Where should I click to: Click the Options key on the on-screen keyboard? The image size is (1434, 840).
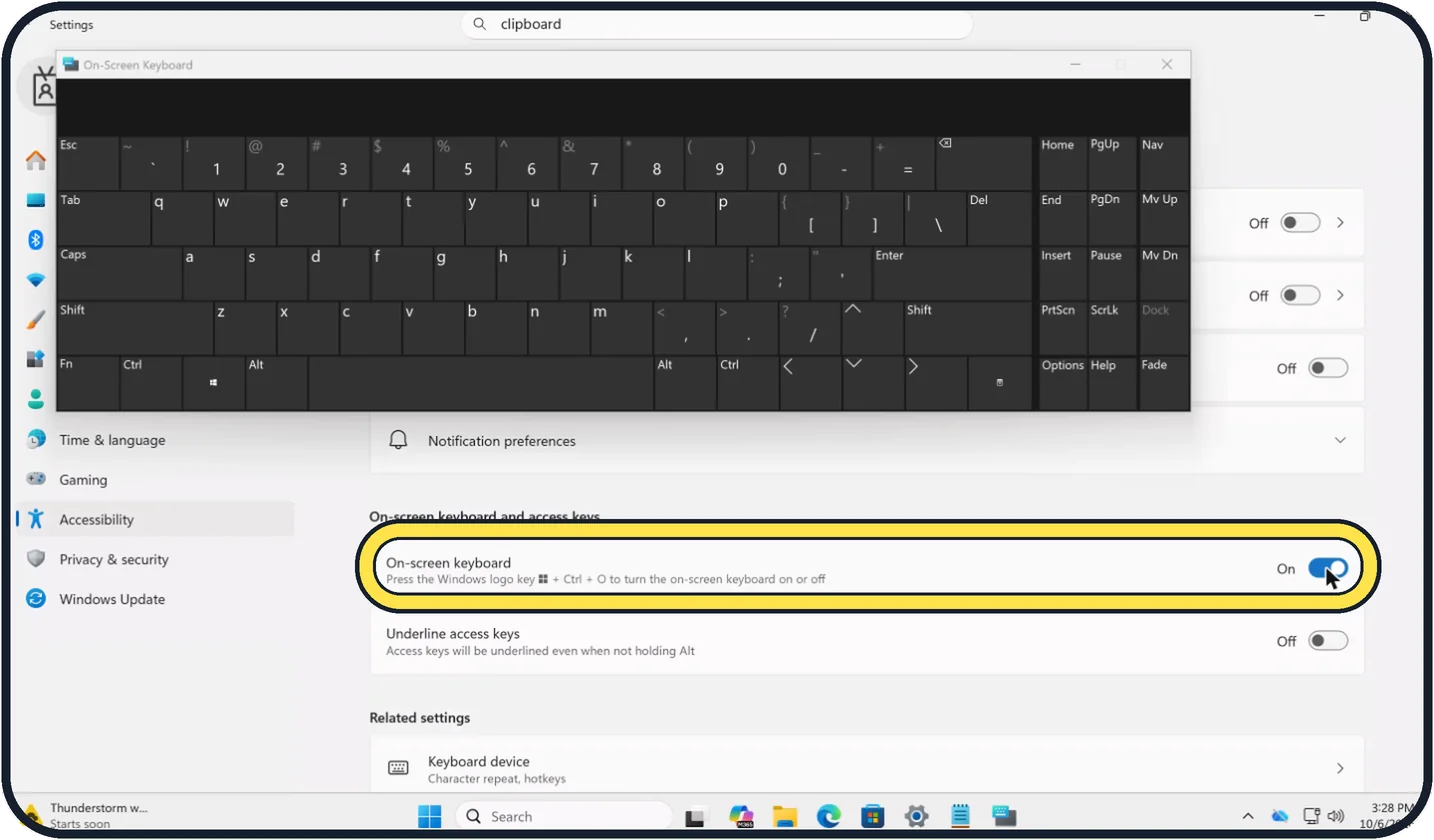(1063, 382)
